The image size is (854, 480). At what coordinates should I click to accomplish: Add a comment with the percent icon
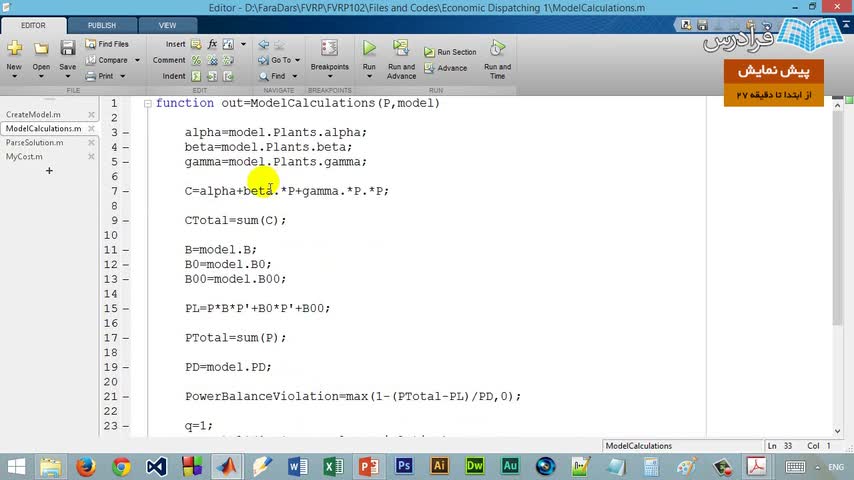click(196, 60)
